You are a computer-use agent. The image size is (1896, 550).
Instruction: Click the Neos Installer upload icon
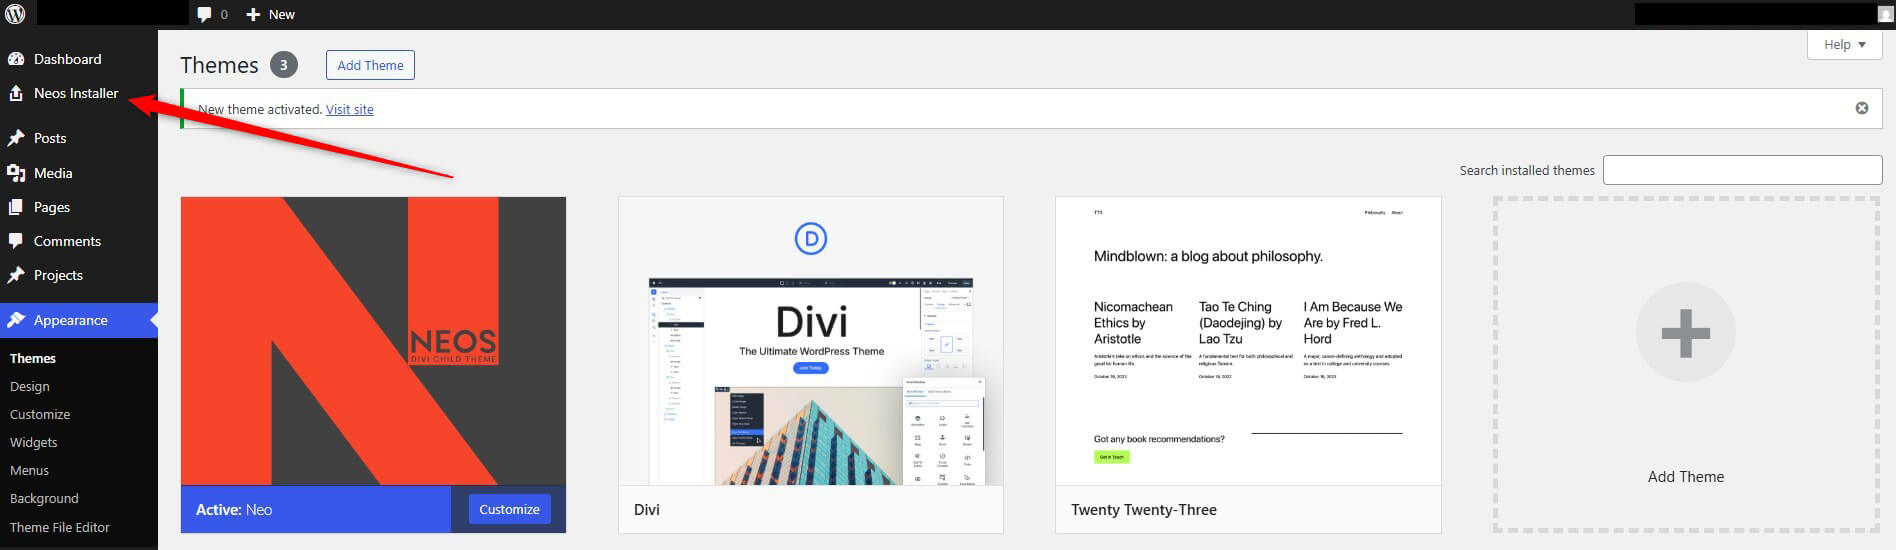coord(16,93)
